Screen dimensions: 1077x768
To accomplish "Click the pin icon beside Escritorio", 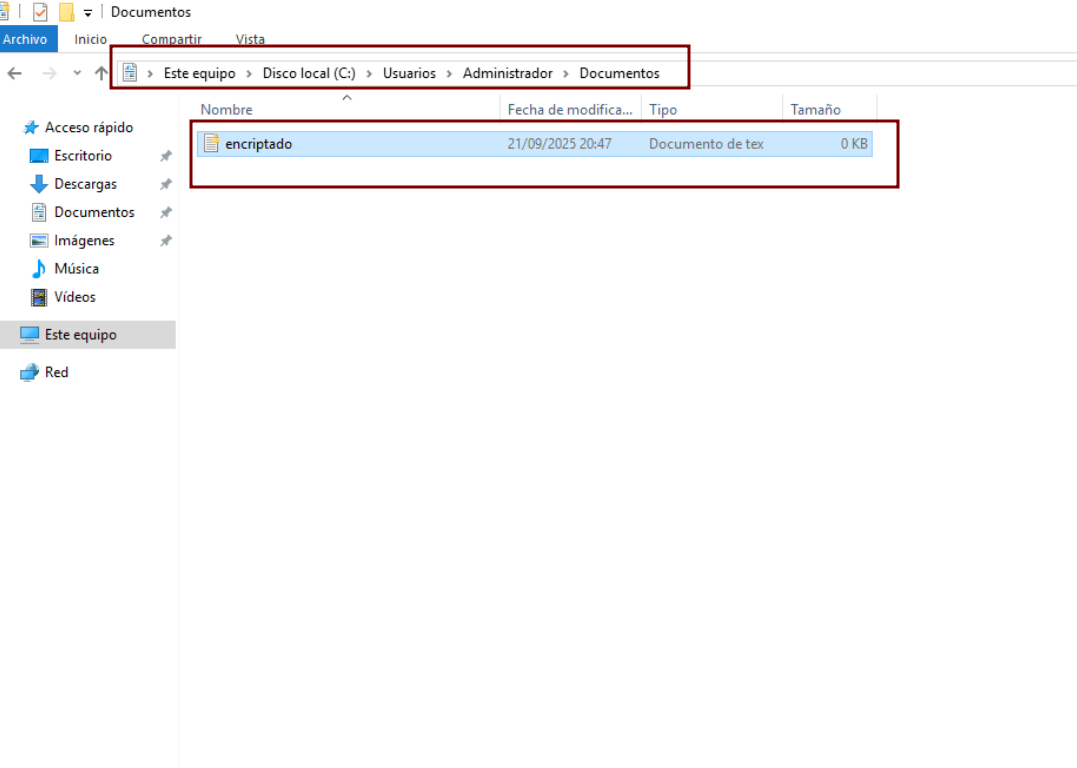I will 166,156.
